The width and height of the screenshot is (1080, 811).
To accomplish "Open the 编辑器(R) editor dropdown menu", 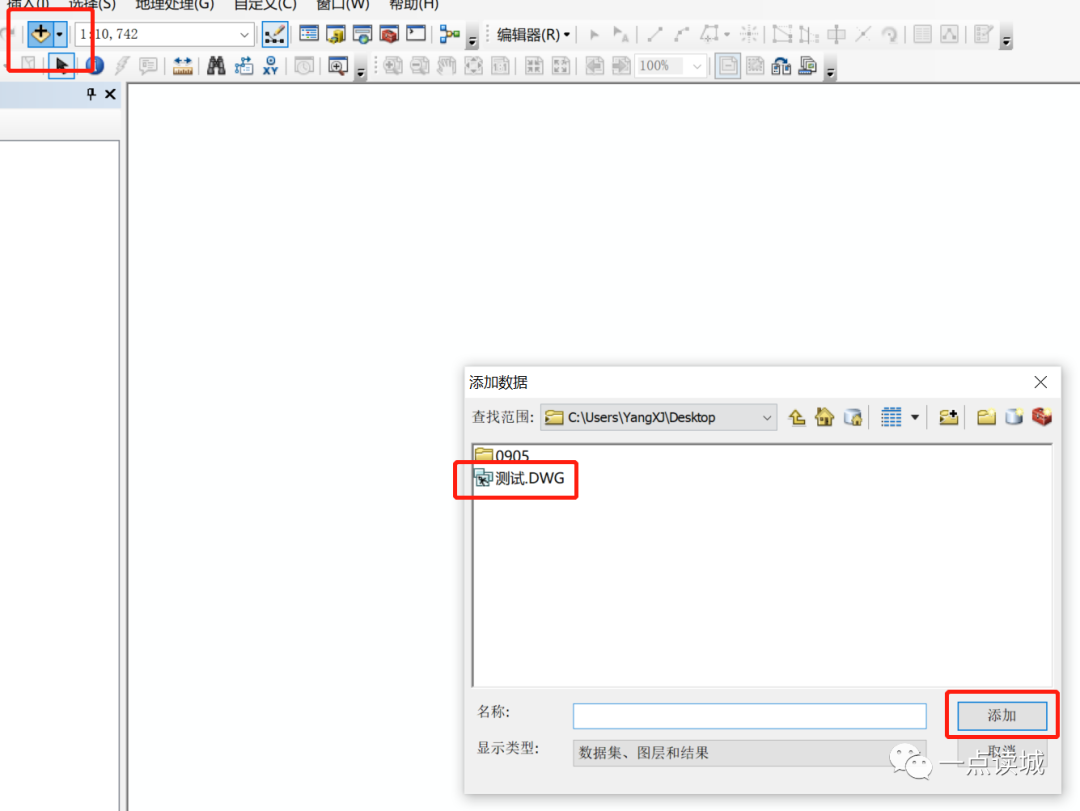I will click(533, 34).
